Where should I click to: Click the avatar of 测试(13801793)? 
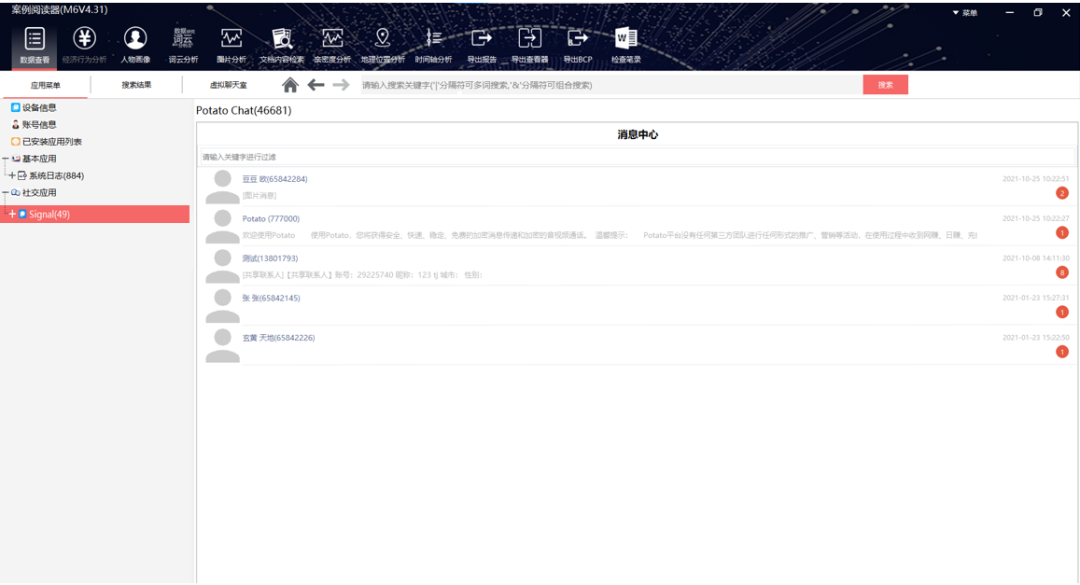(222, 267)
